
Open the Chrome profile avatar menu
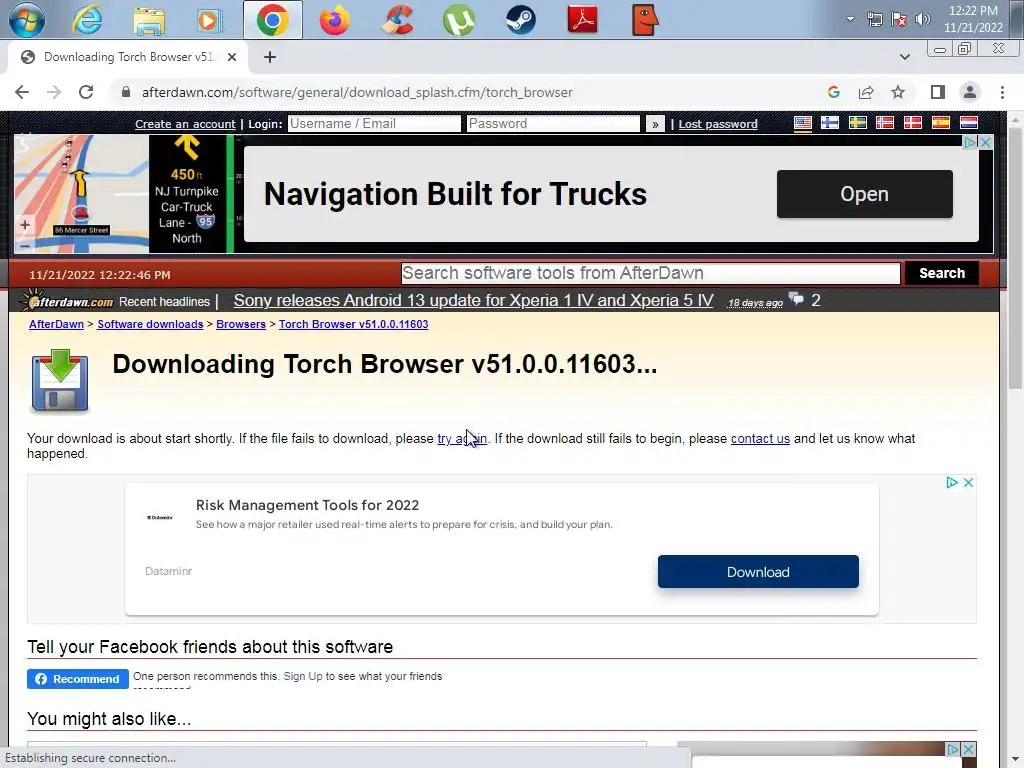tap(970, 92)
